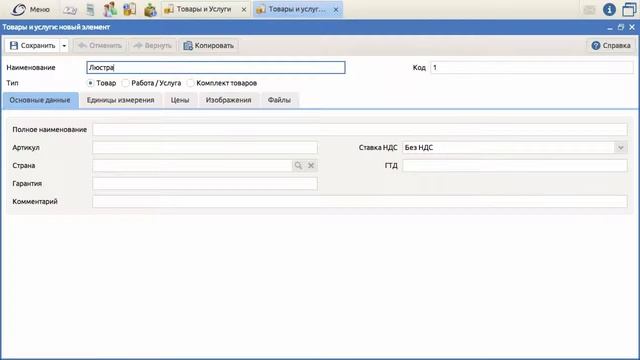
Task: Click the hand-with-card toolbar icon
Action: 70,9
